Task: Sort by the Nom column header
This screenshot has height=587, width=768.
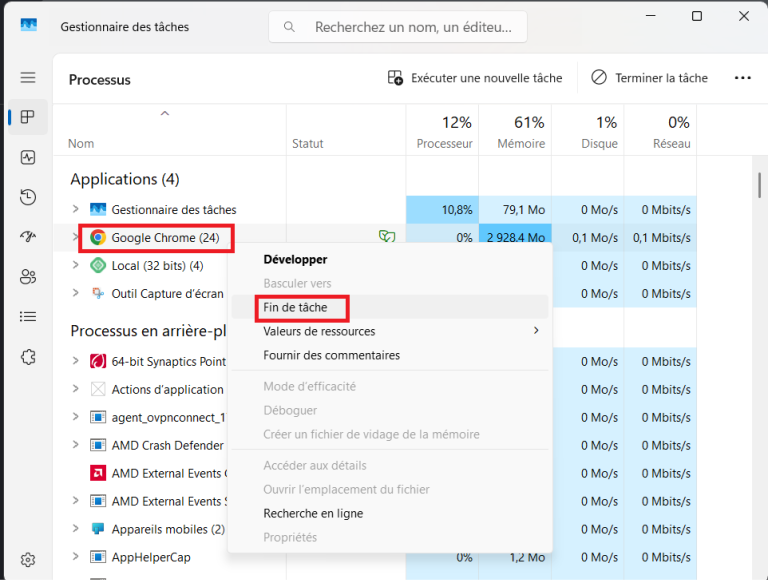Action: pyautogui.click(x=169, y=130)
